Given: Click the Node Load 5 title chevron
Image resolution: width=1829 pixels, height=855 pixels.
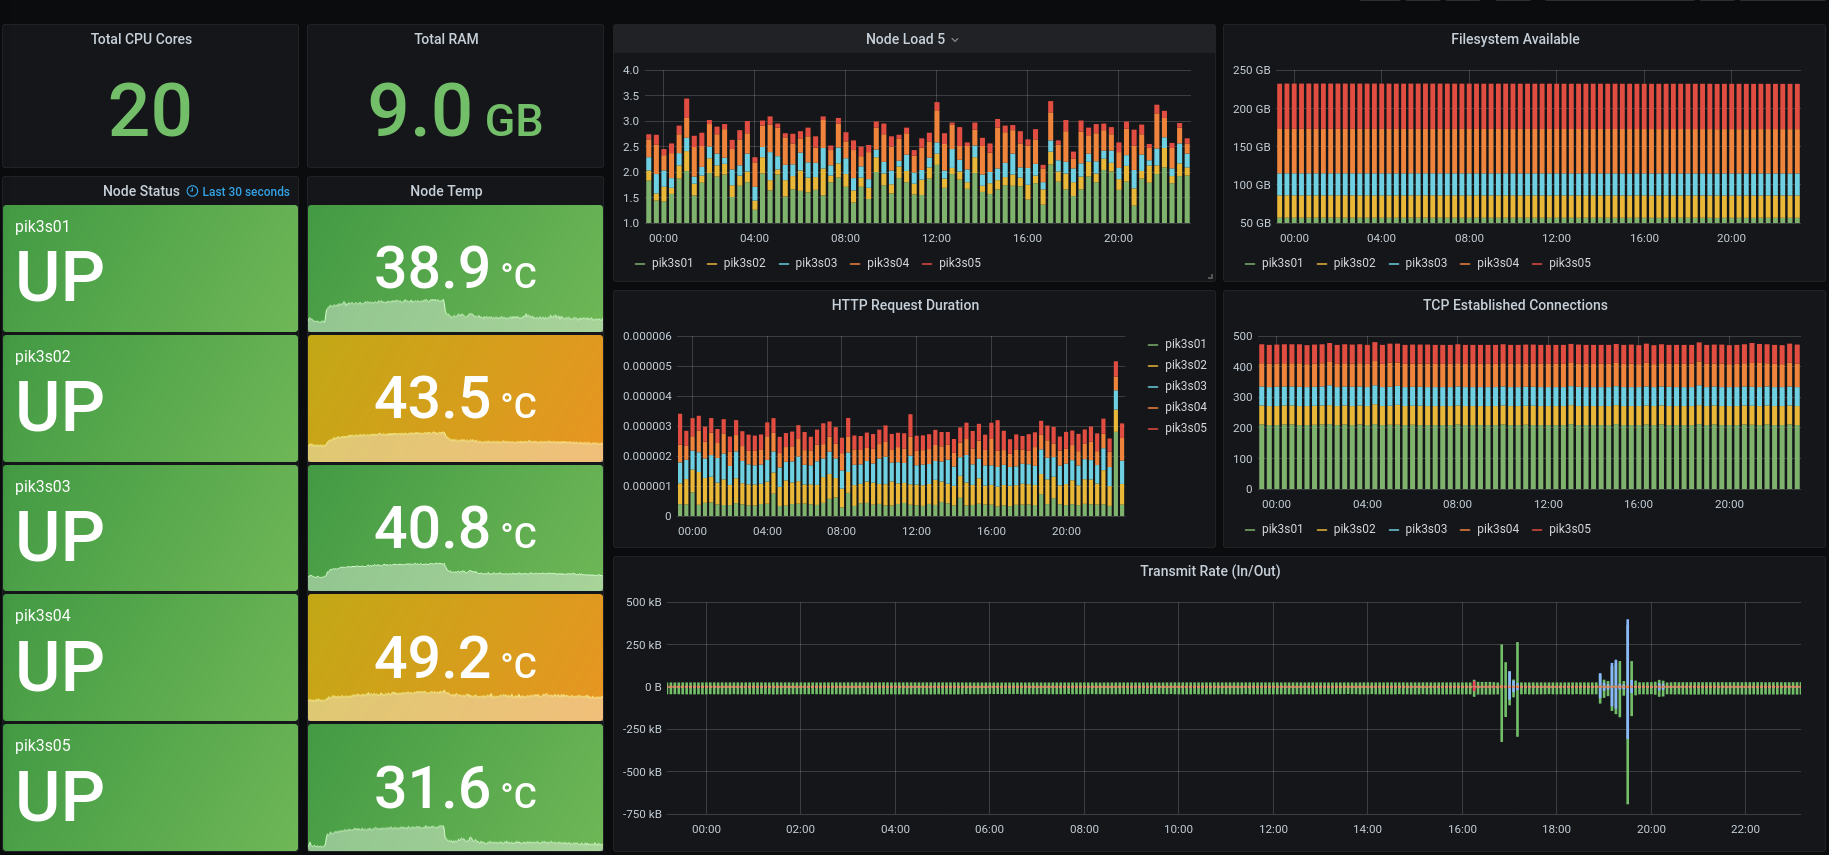Looking at the screenshot, I should click(x=955, y=40).
